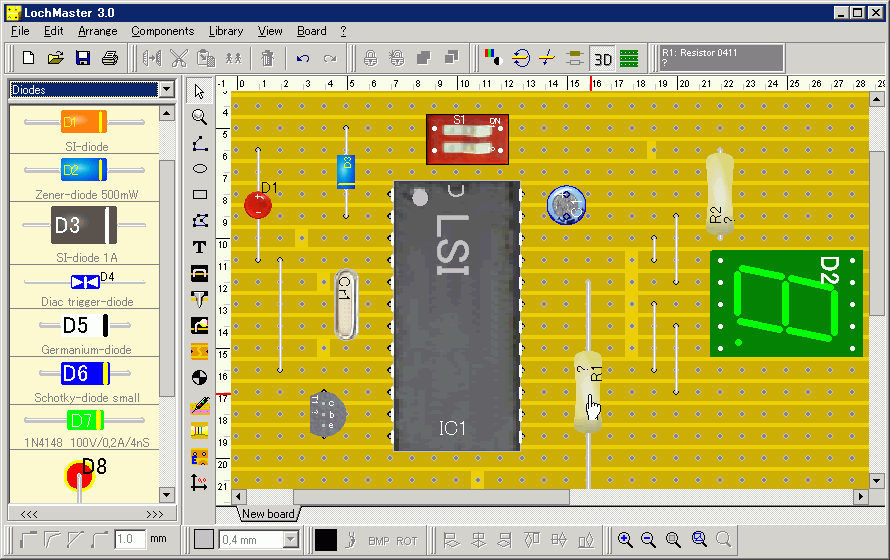Viewport: 890px width, 560px height.
Task: Open the ? help menu
Action: 343,31
